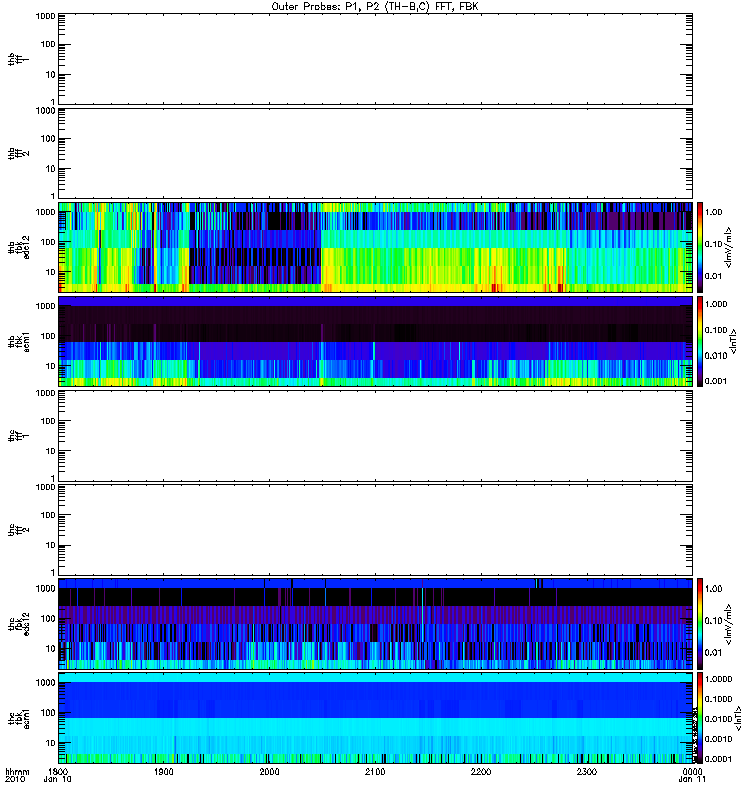Click the '0000' time axis label

coord(692,771)
